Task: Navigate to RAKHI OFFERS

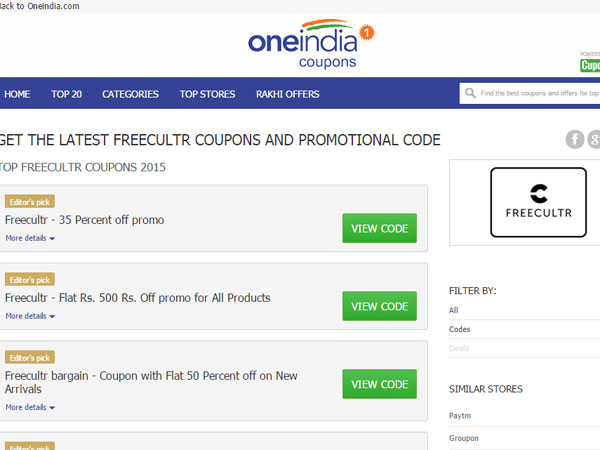Action: 287,94
